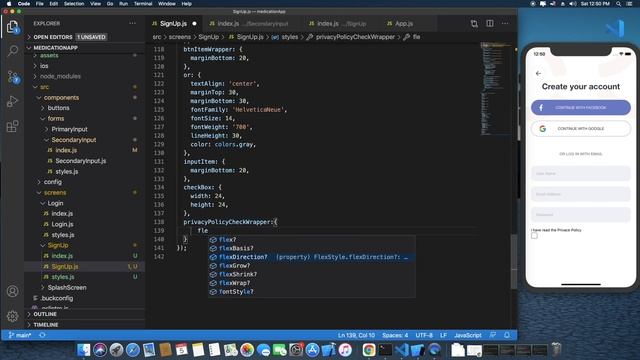Open the Accounts menu icon
Image resolution: width=640 pixels, height=360 pixels.
coord(13,291)
